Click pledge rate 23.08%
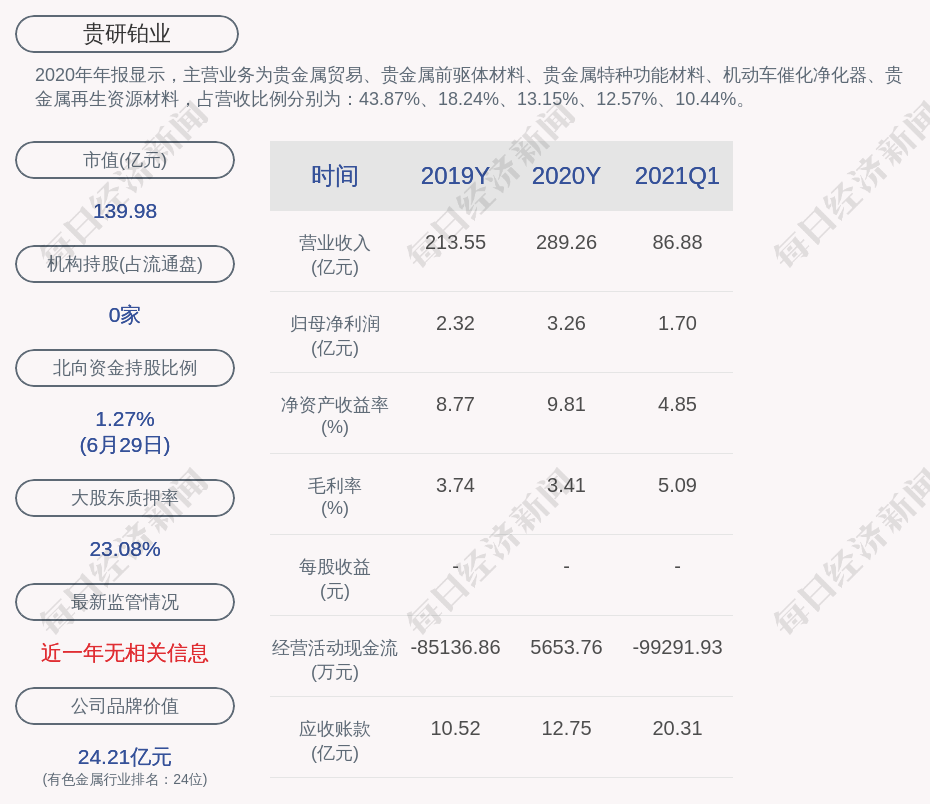Image resolution: width=930 pixels, height=804 pixels. (x=125, y=549)
